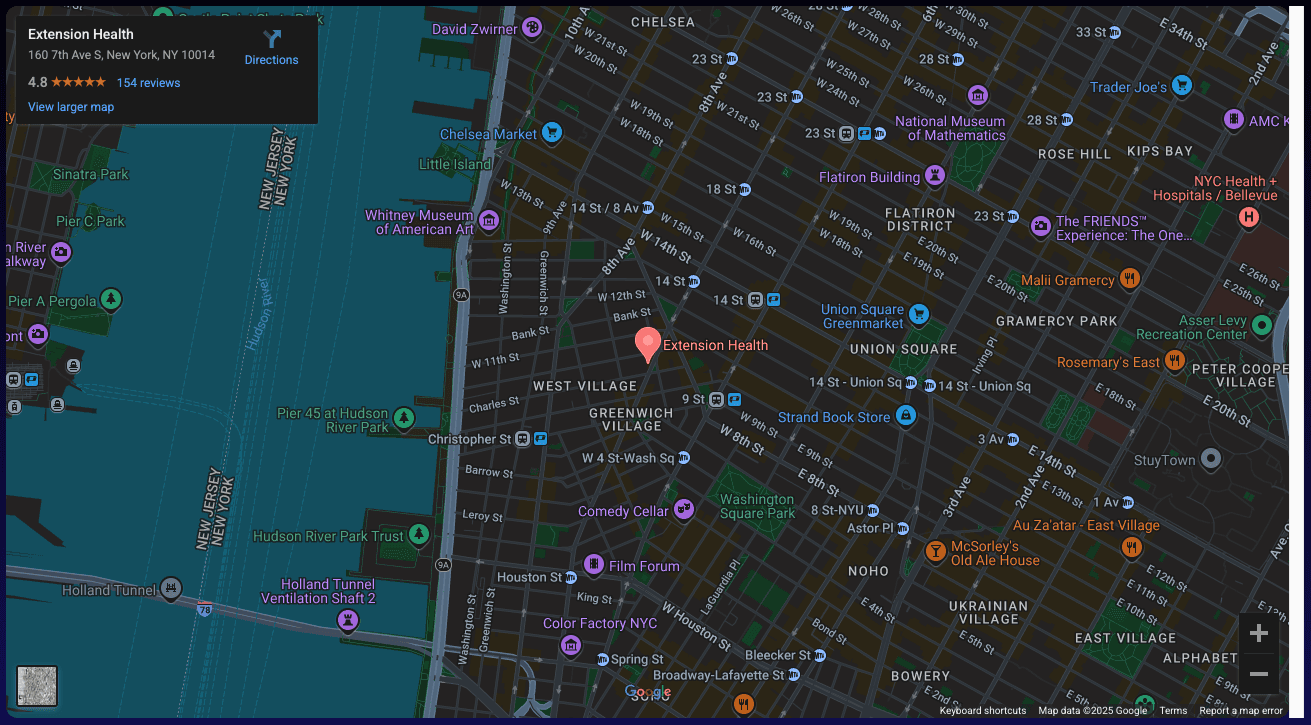
Task: Click the Malii Gramercy restaurant icon
Action: pyautogui.click(x=1130, y=279)
